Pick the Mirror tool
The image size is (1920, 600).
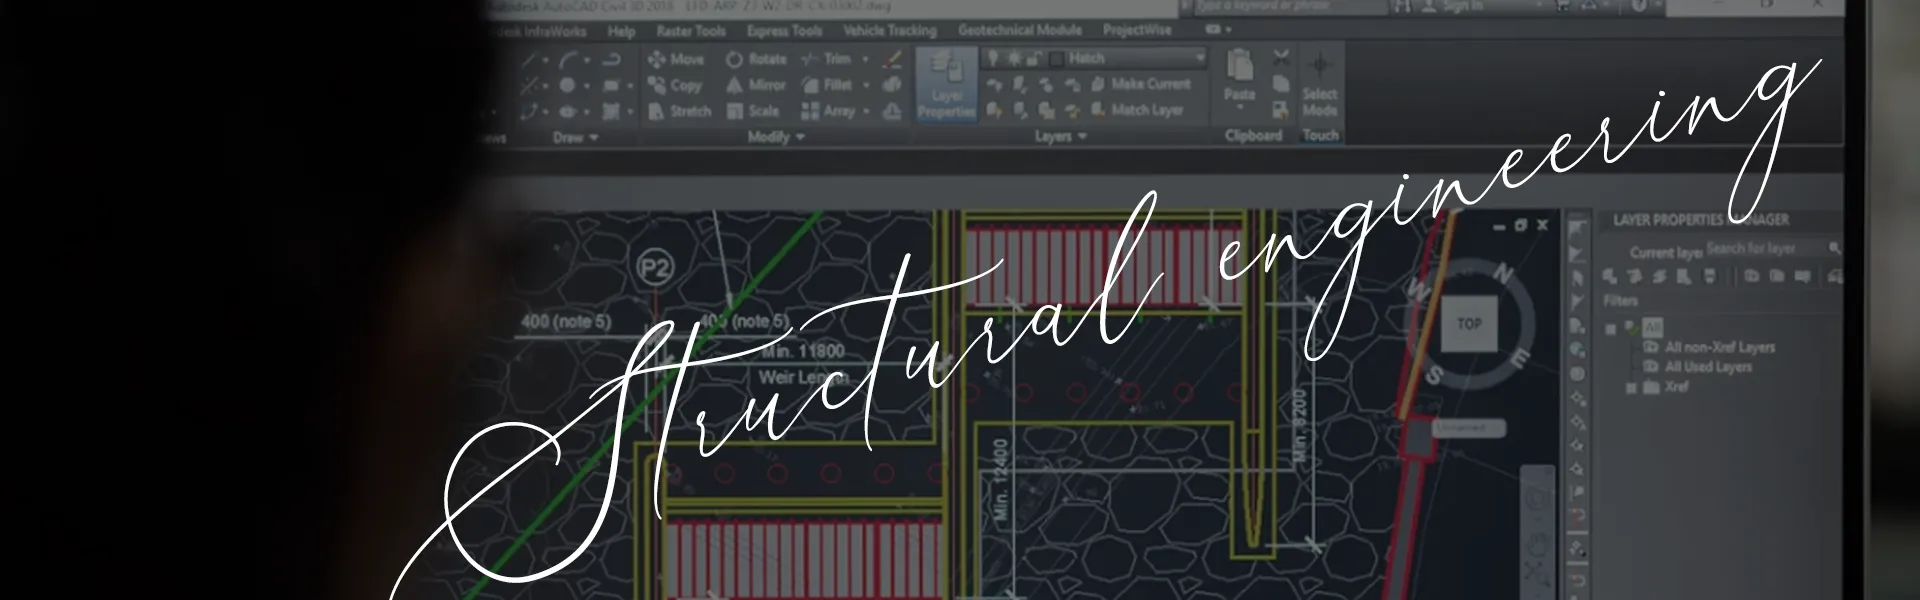pos(756,85)
